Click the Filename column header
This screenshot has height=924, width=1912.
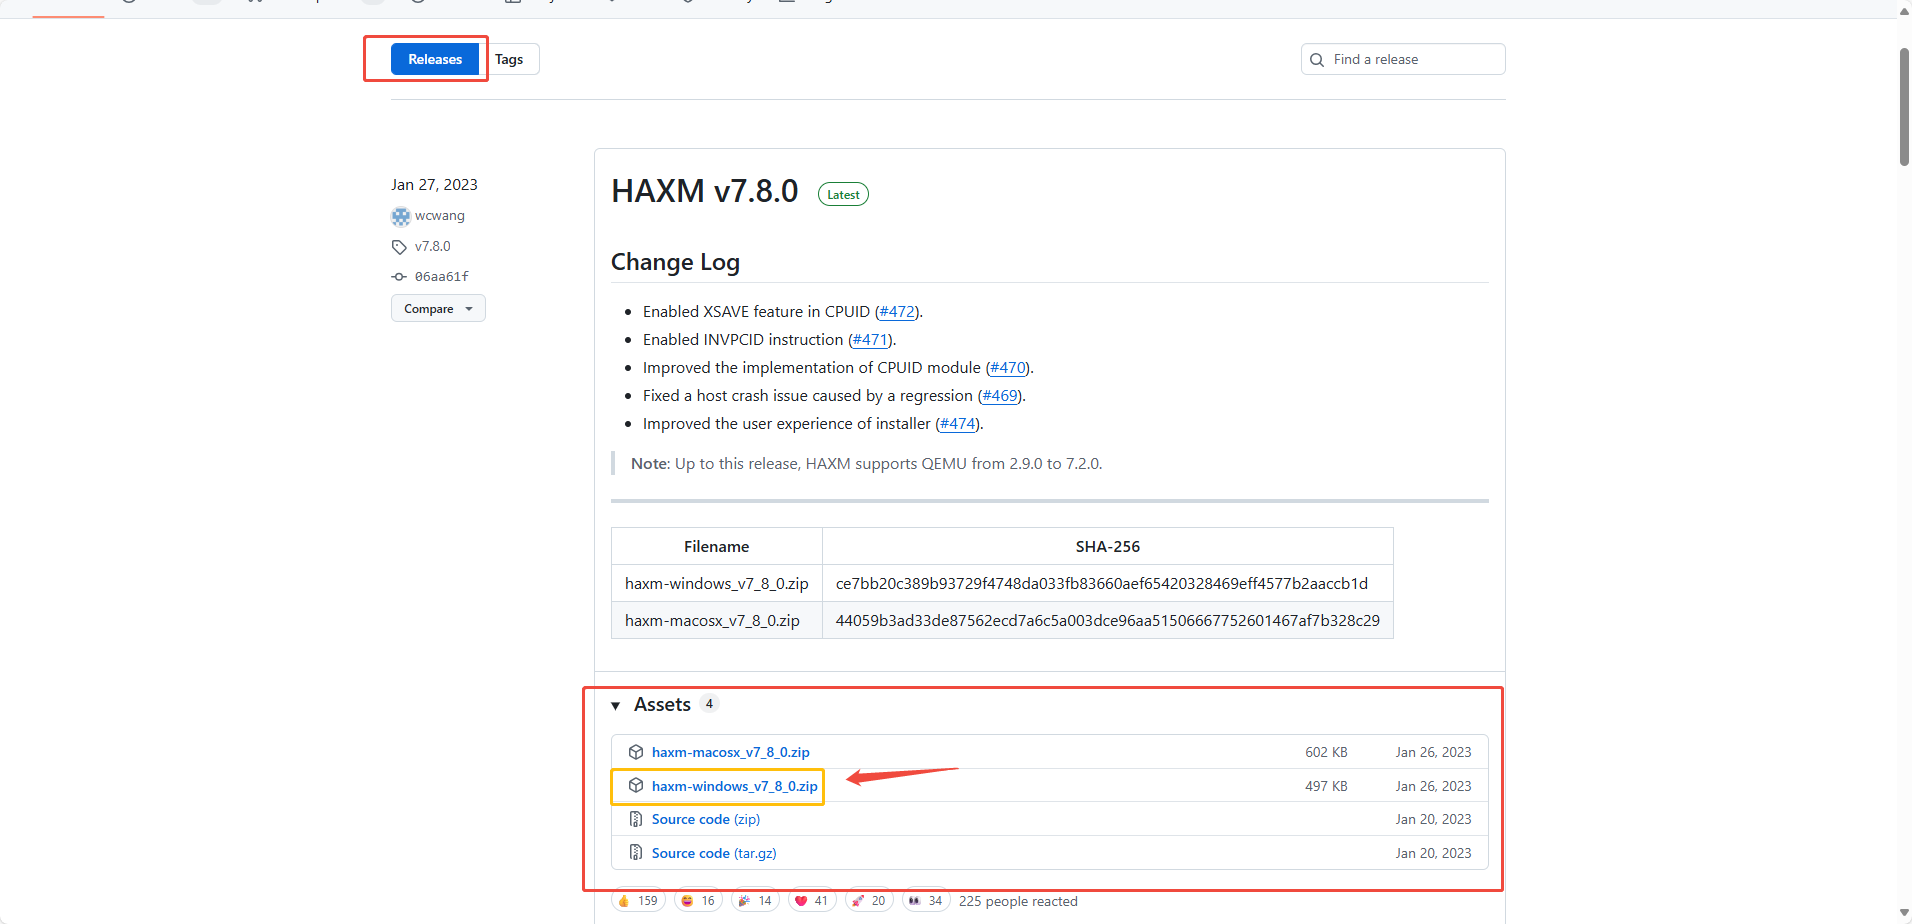pyautogui.click(x=716, y=547)
